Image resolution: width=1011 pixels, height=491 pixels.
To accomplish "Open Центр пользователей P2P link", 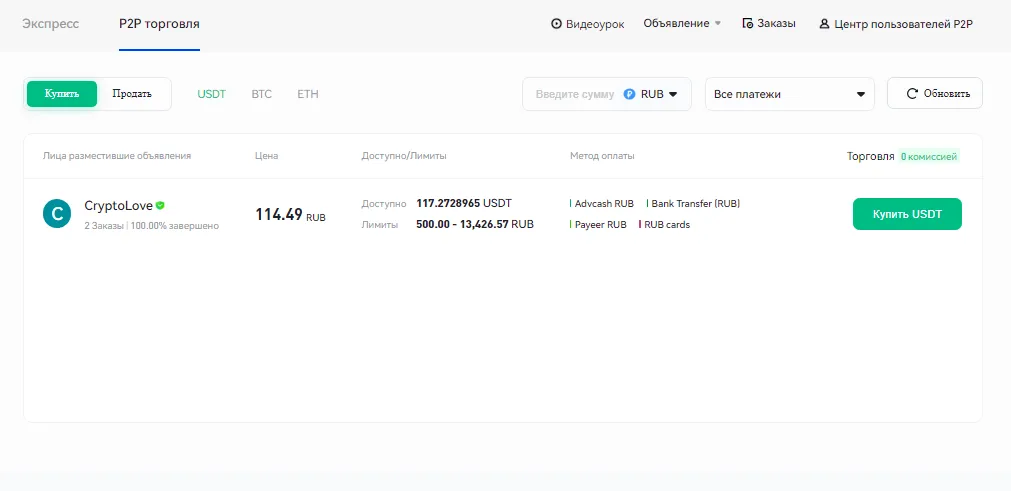I will (896, 24).
